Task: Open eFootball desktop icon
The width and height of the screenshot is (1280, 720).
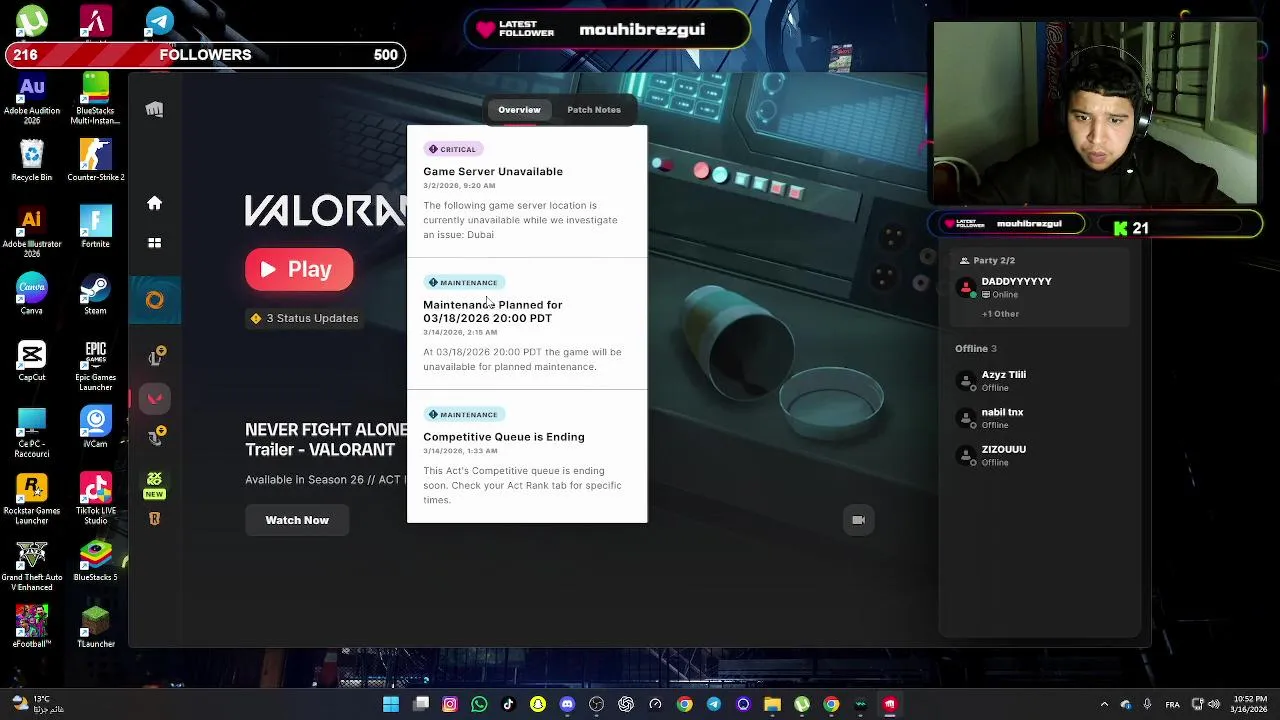Action: [x=32, y=626]
